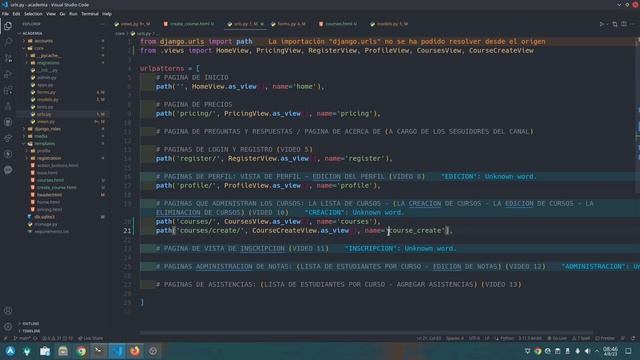Launch Google Chrome from taskbar
Screen dimensions: 640x360
point(81,351)
